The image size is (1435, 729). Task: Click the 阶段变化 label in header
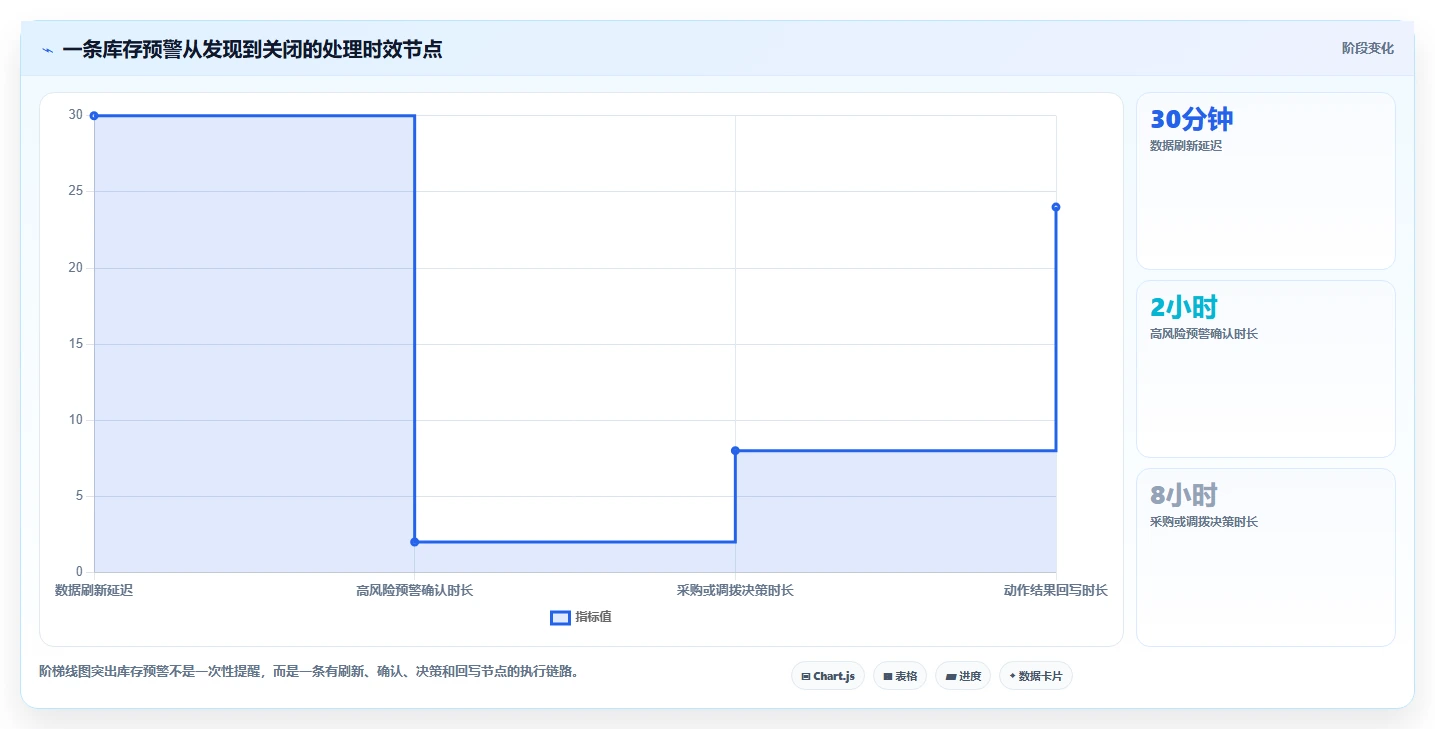1367,48
